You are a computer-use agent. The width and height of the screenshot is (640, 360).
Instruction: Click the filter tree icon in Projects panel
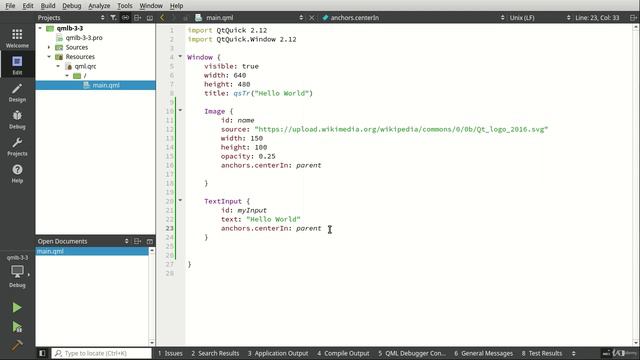[113, 18]
